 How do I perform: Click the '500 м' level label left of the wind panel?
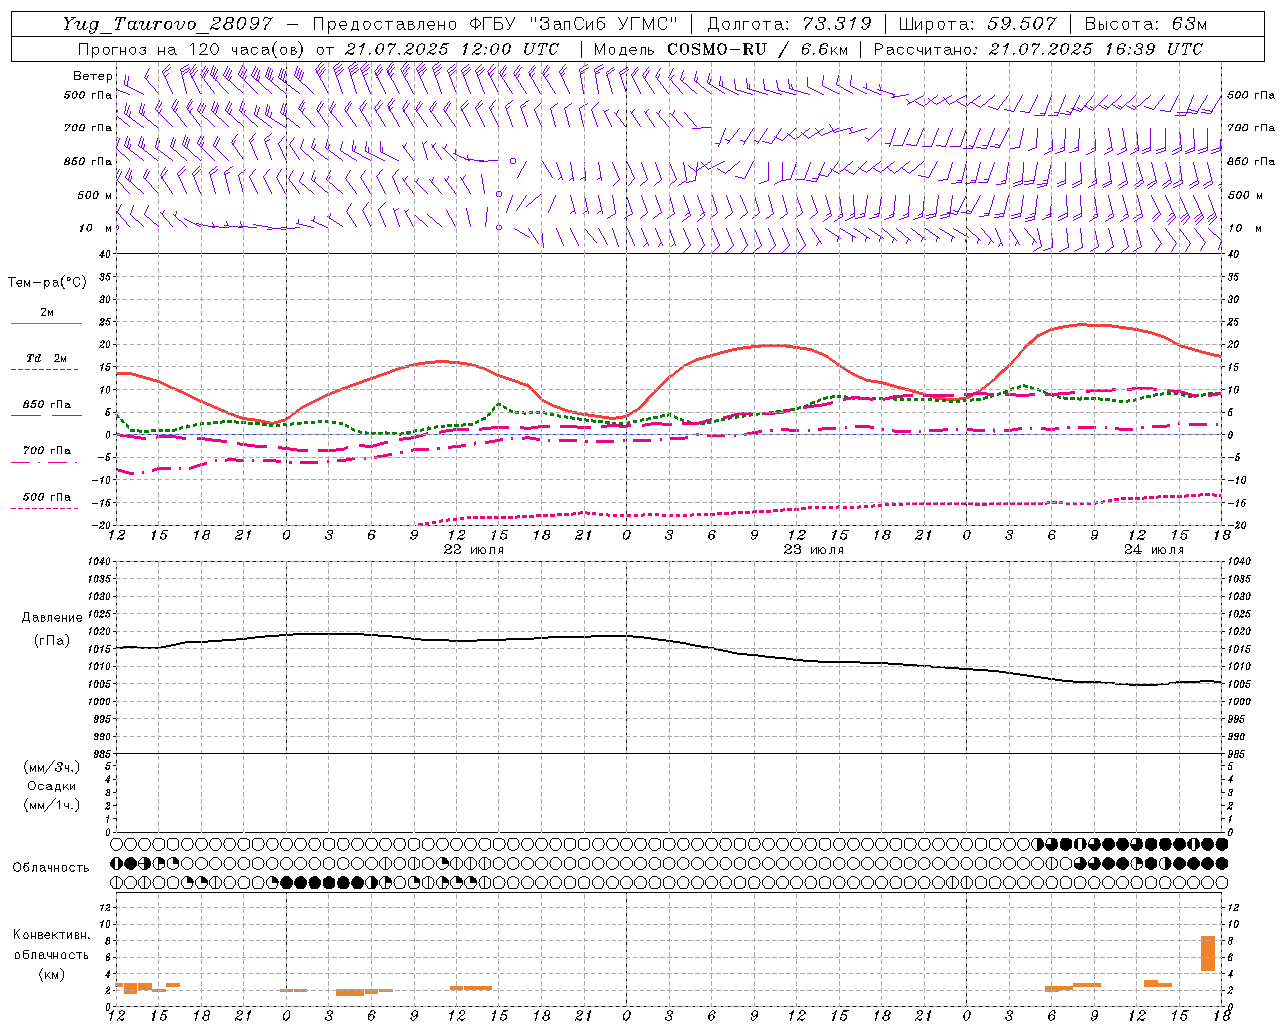94,195
